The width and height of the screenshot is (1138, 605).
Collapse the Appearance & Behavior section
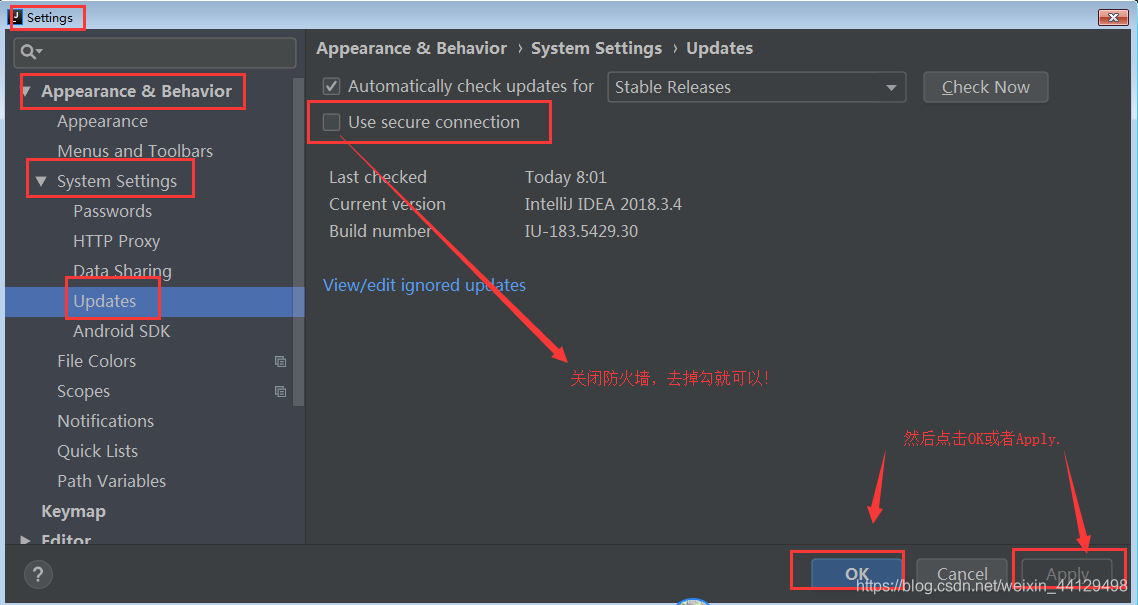(27, 91)
